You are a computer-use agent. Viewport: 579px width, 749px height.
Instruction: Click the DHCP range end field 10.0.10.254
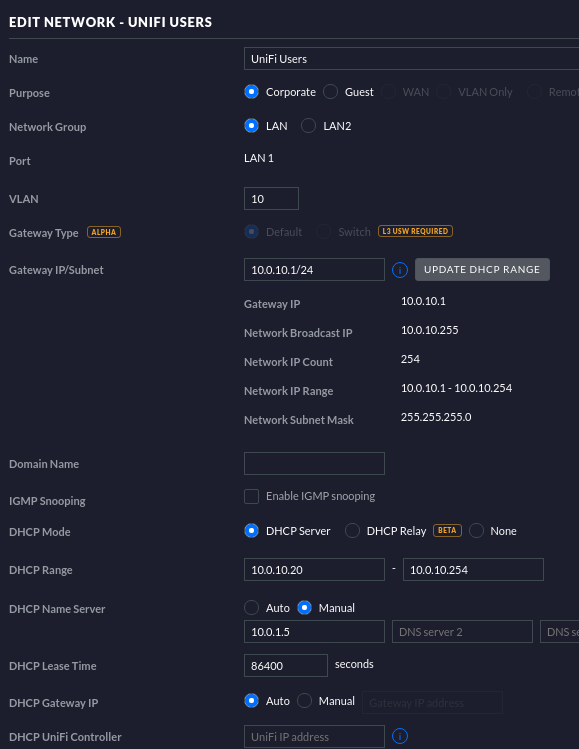(473, 569)
